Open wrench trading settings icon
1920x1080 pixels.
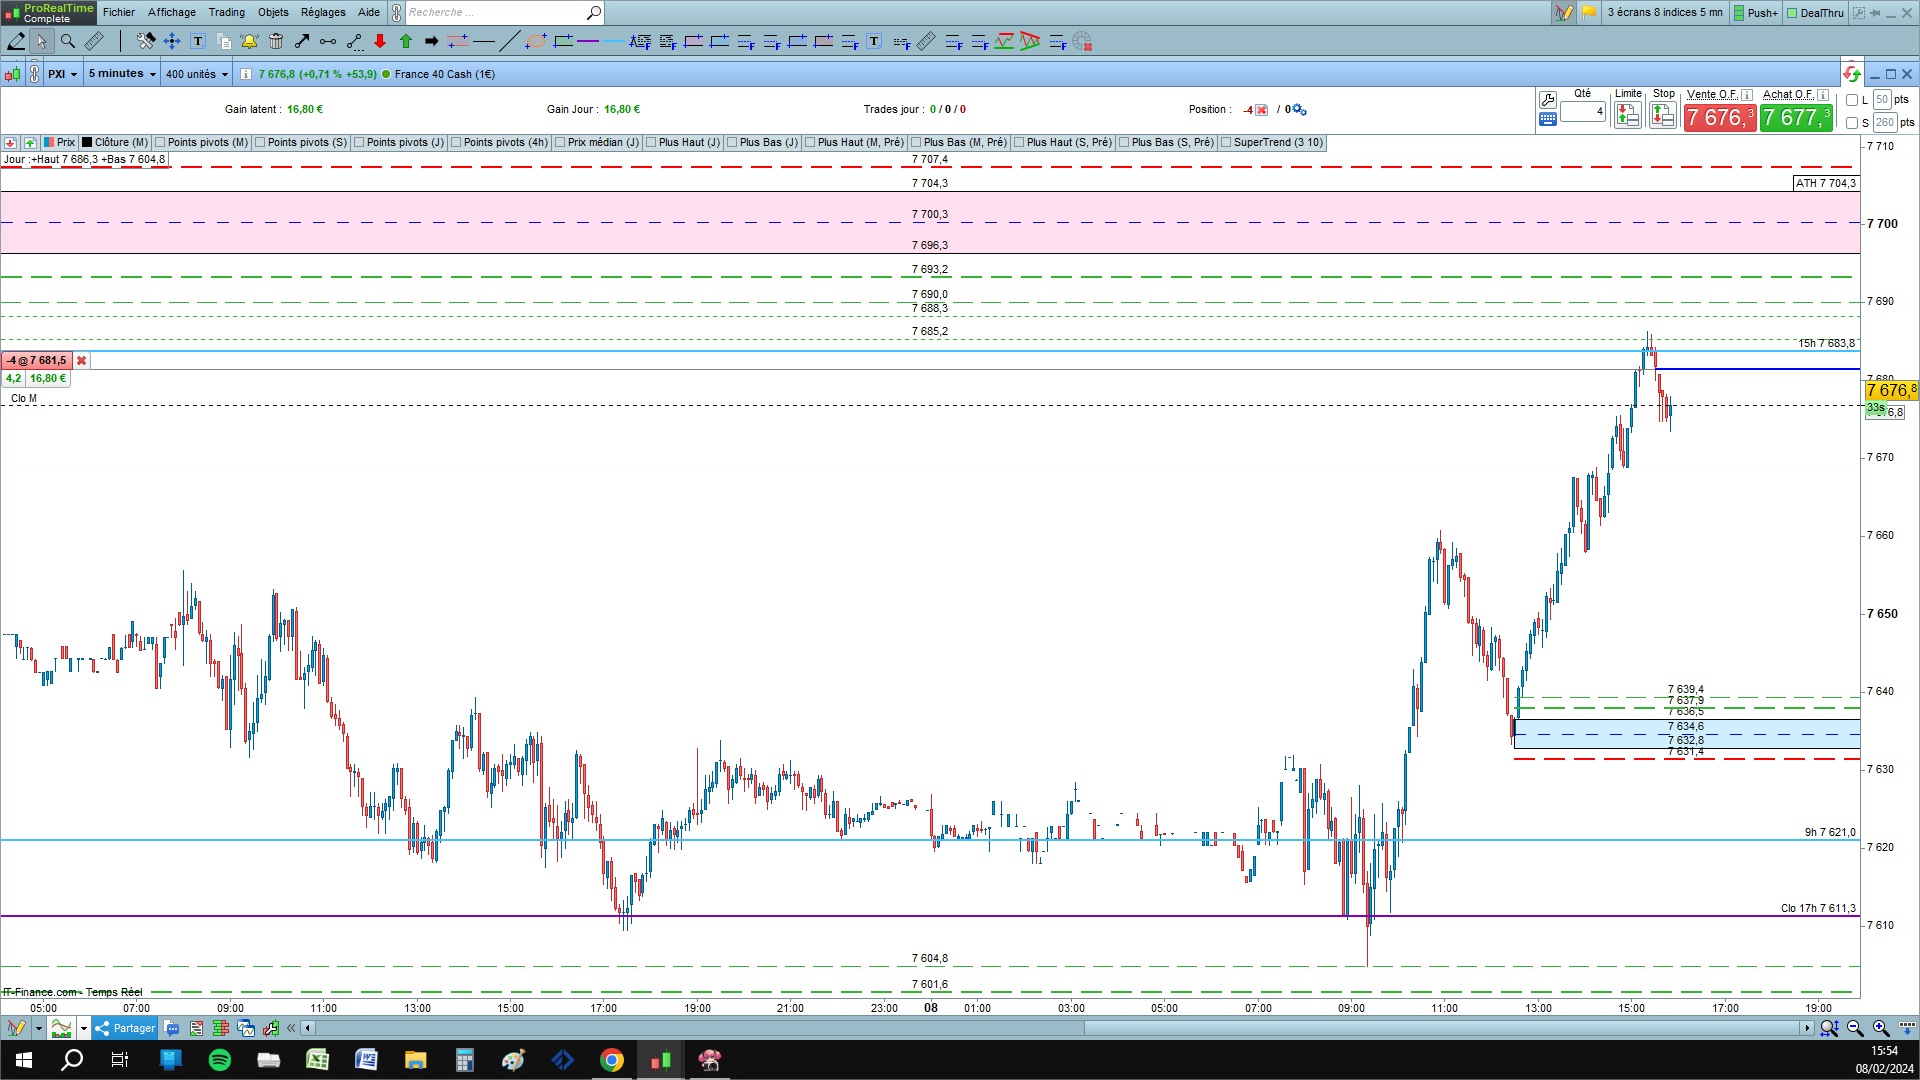click(x=1547, y=99)
